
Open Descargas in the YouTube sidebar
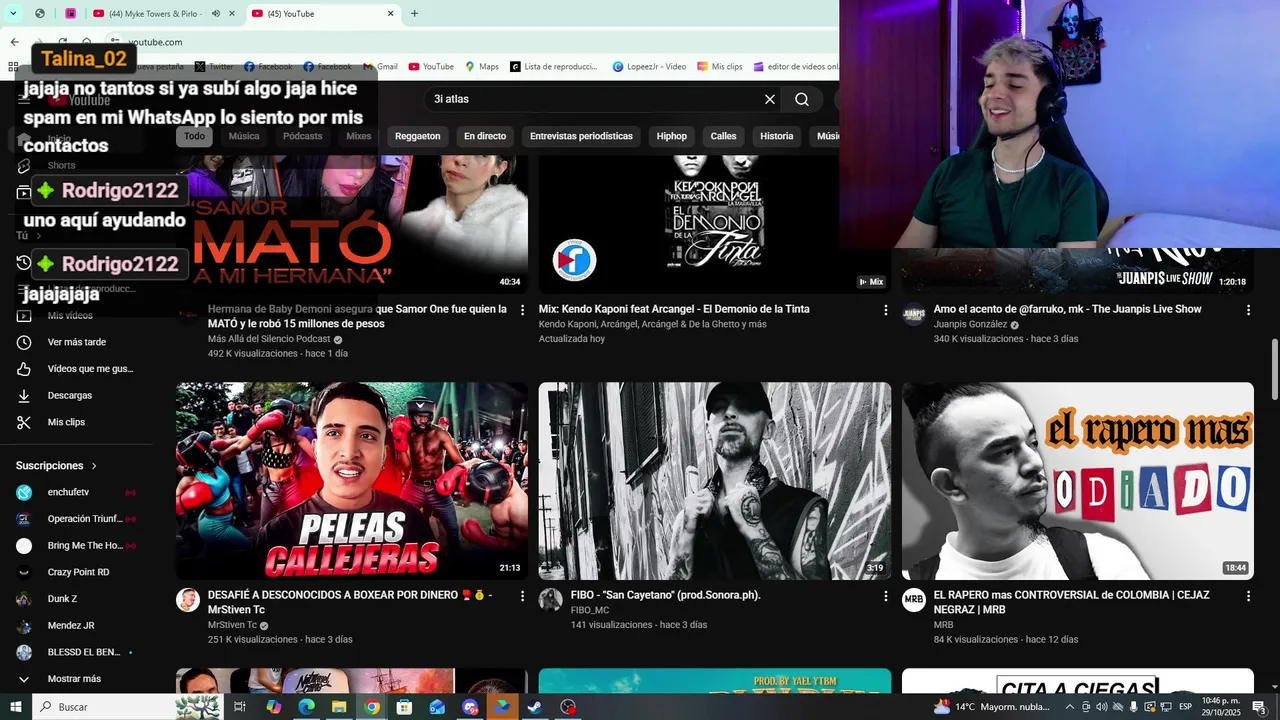pos(69,396)
